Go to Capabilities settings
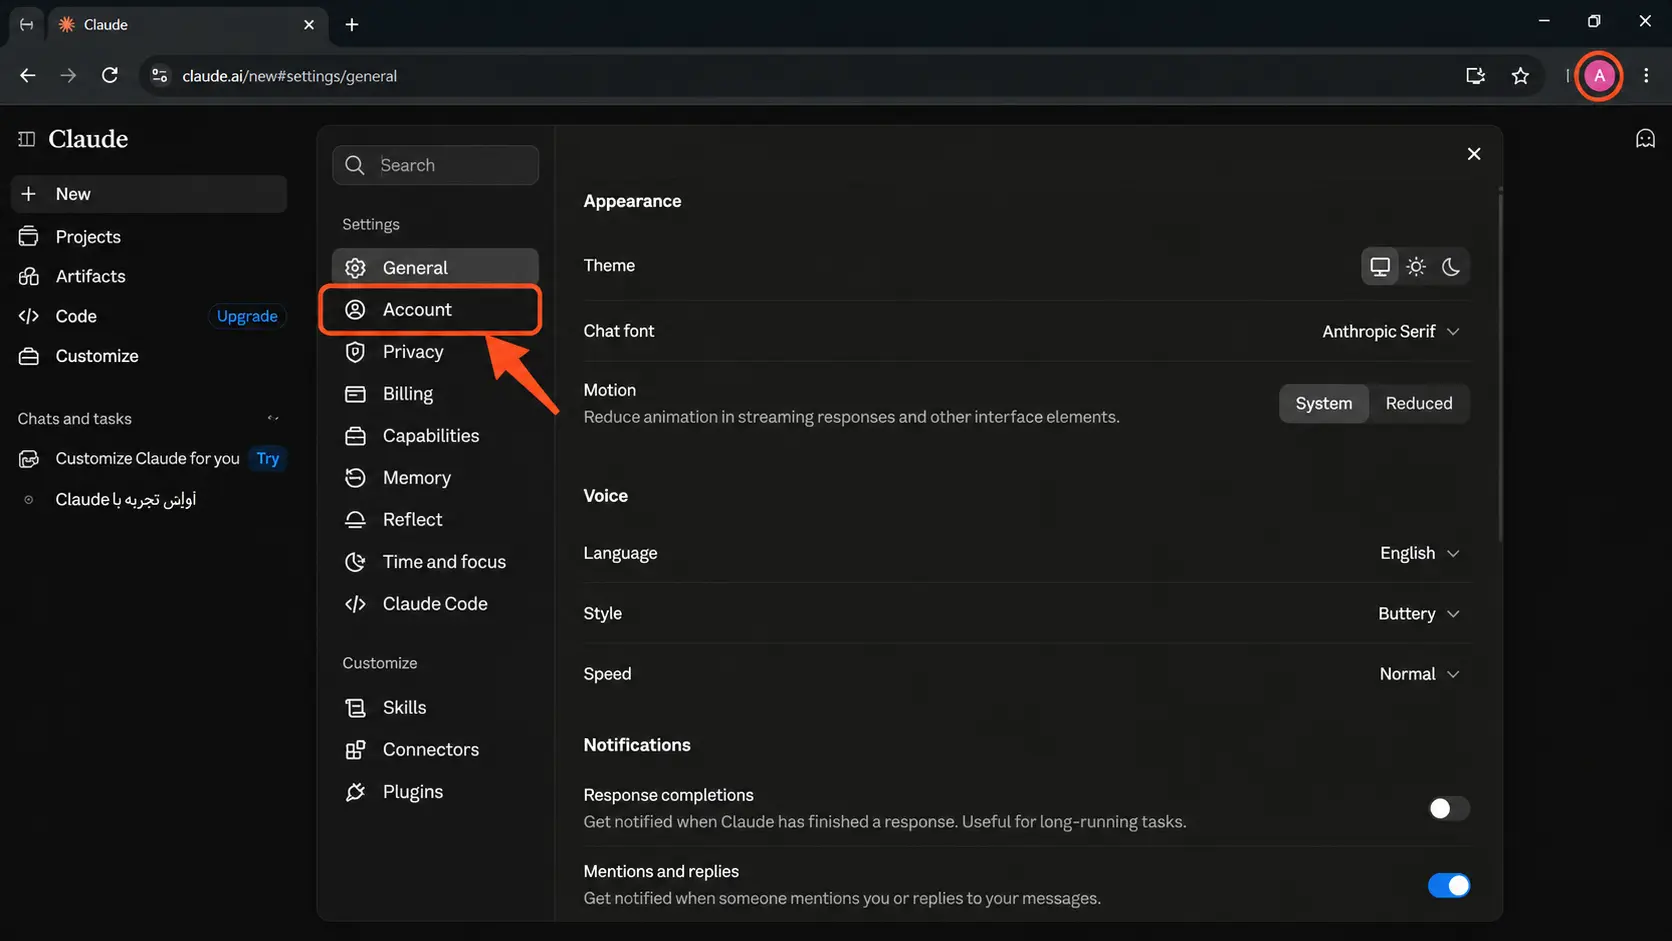This screenshot has width=1672, height=941. click(435, 436)
